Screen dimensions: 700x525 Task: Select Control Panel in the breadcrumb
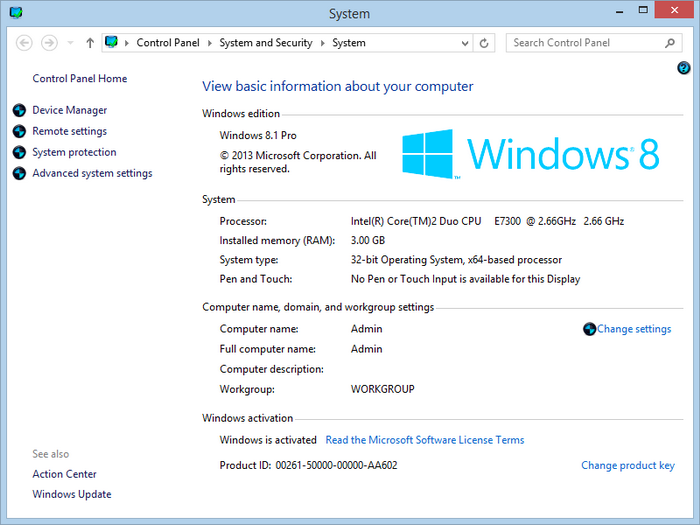(168, 43)
